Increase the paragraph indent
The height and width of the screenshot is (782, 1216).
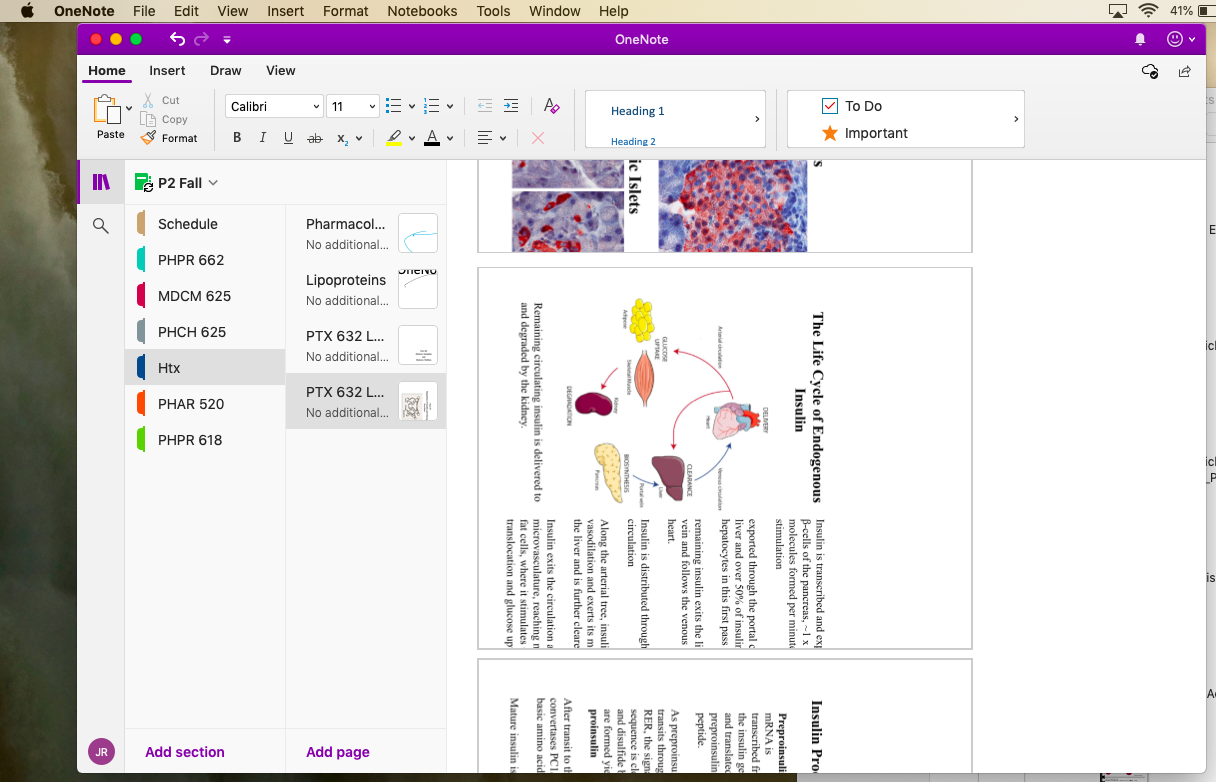(x=511, y=106)
